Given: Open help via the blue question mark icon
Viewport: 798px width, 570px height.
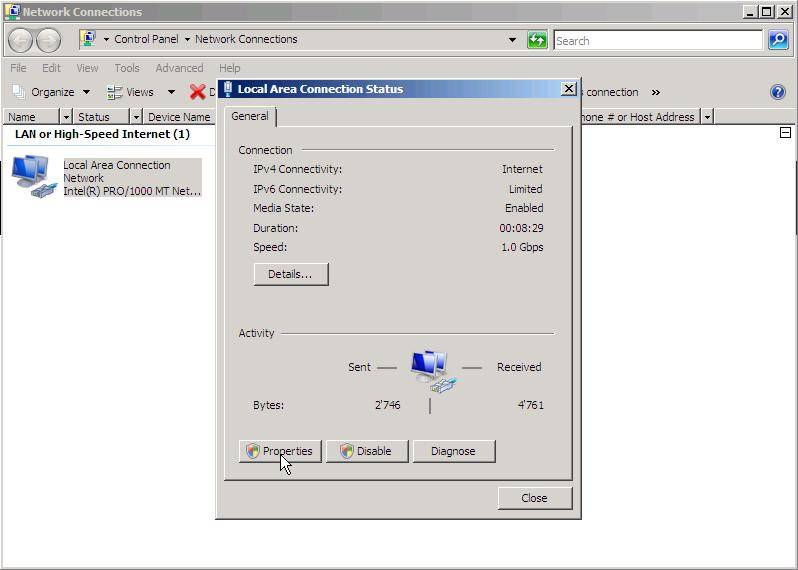Looking at the screenshot, I should (777, 92).
